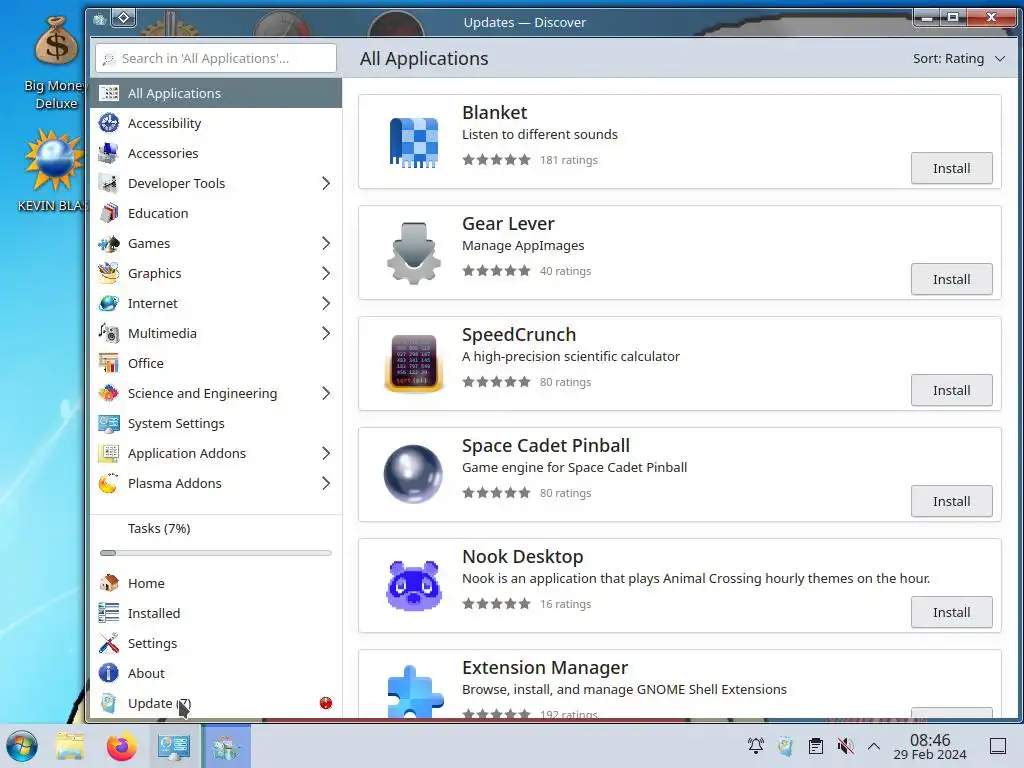Viewport: 1024px width, 768px height.
Task: Click the pin window titlebar icon
Action: pos(123,18)
